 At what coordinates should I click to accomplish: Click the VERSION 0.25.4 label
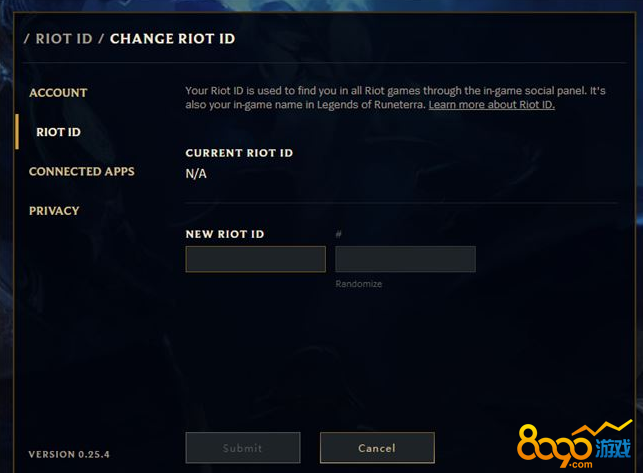[69, 455]
